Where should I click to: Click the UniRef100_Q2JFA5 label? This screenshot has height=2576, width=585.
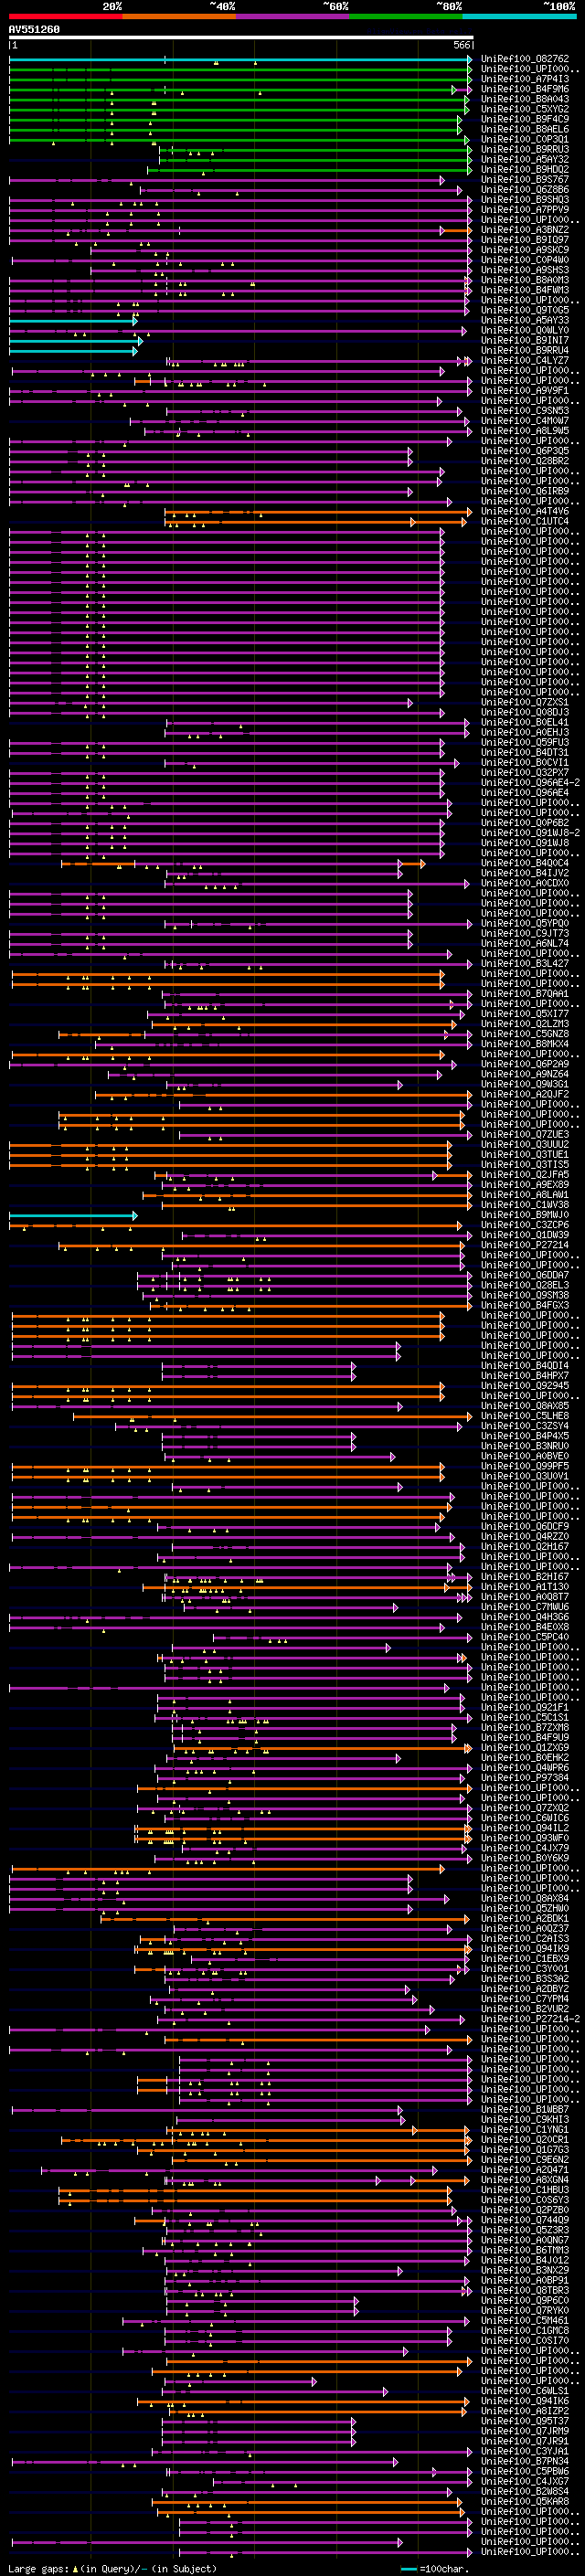(525, 1175)
